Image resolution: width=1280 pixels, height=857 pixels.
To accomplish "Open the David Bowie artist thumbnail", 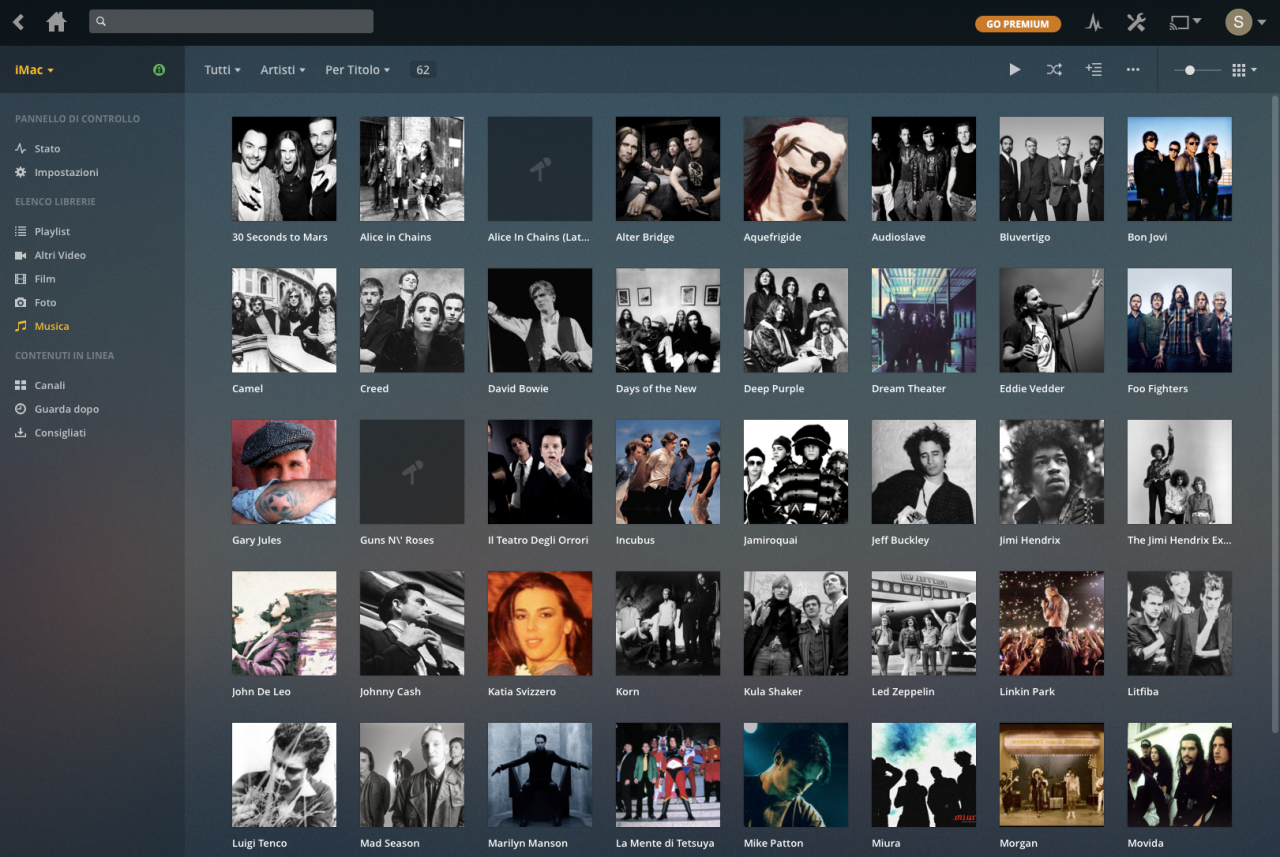I will pyautogui.click(x=540, y=320).
